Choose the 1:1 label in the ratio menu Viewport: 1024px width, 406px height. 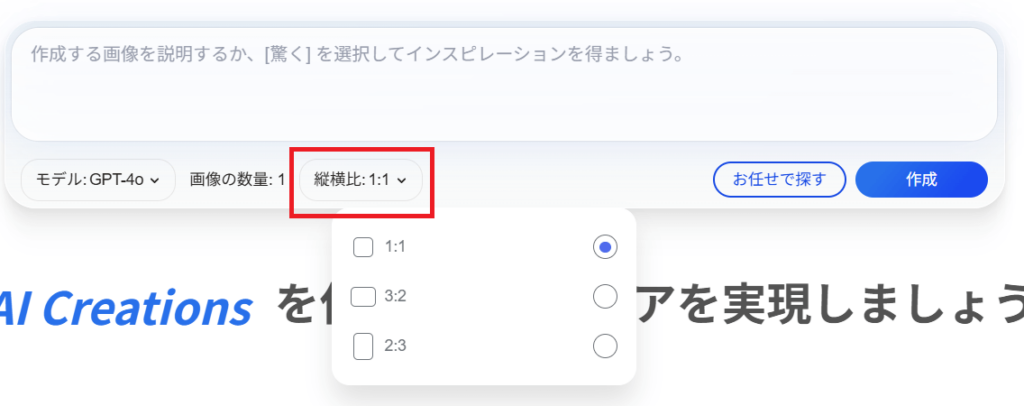[x=396, y=247]
